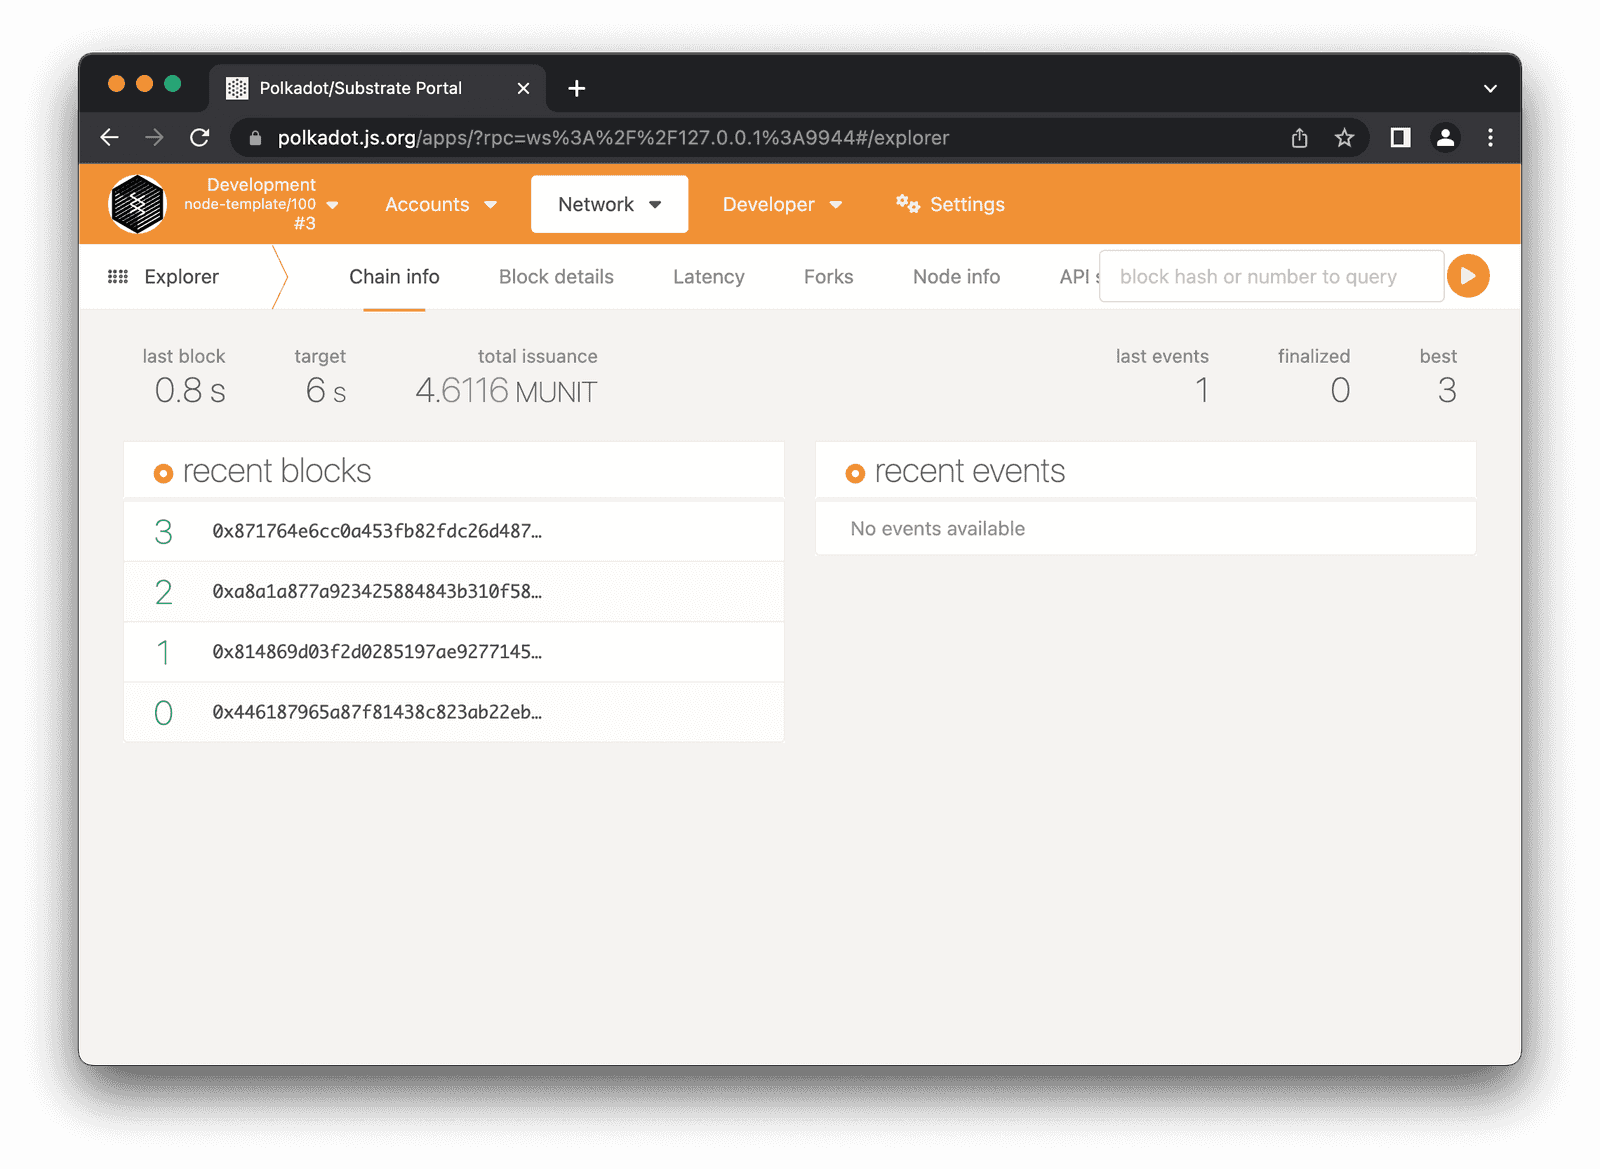This screenshot has height=1169, width=1600.
Task: Open the Accounts dropdown
Action: 439,204
